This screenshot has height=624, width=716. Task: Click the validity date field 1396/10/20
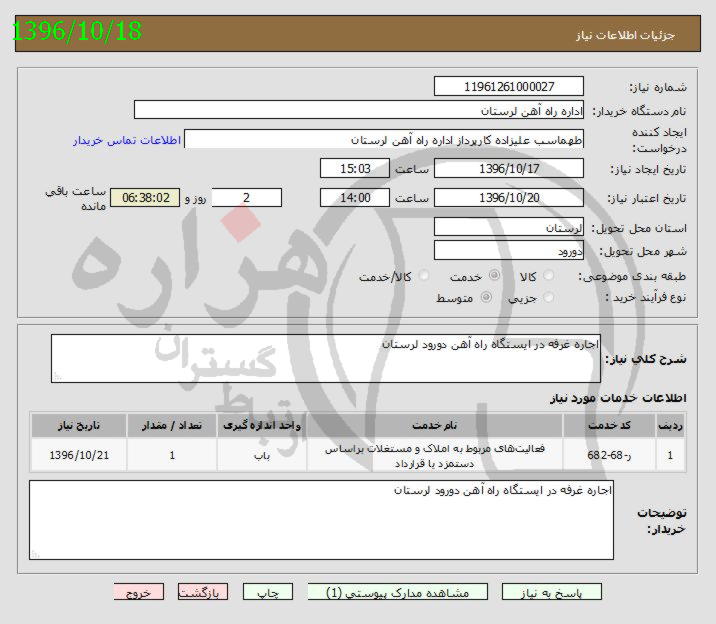[x=509, y=198]
